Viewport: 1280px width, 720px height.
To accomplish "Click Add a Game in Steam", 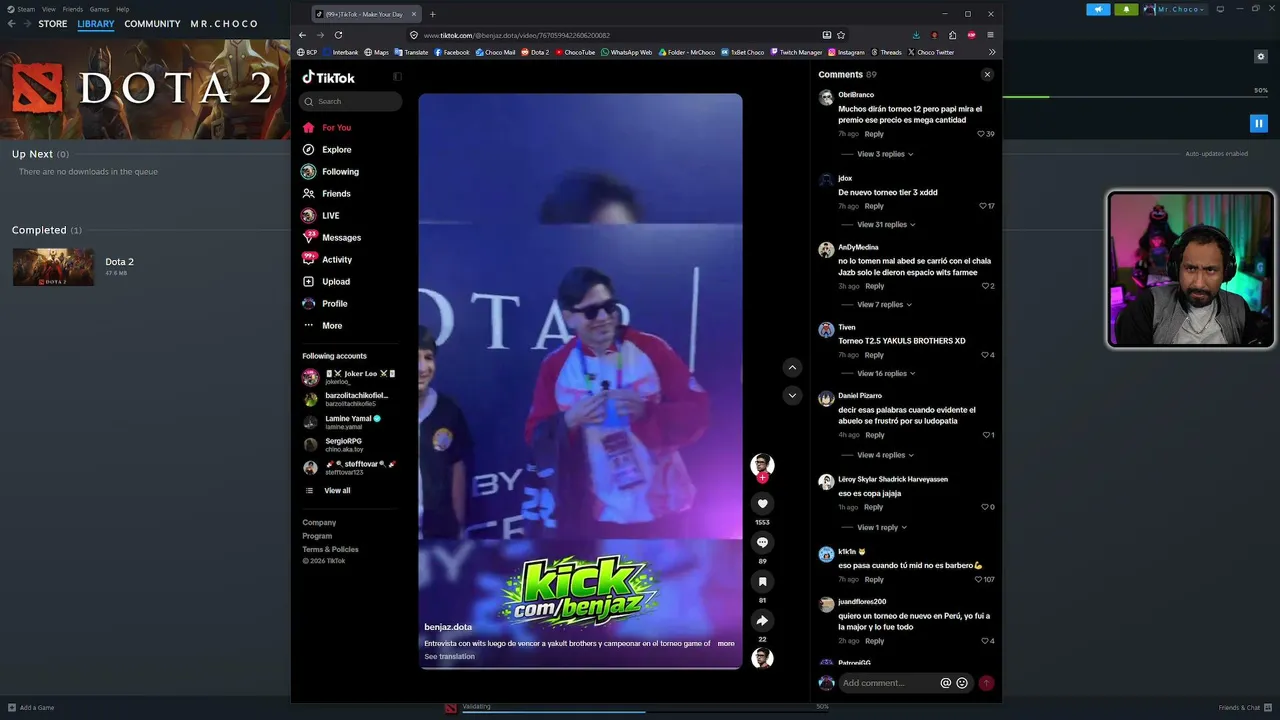I will [x=31, y=708].
